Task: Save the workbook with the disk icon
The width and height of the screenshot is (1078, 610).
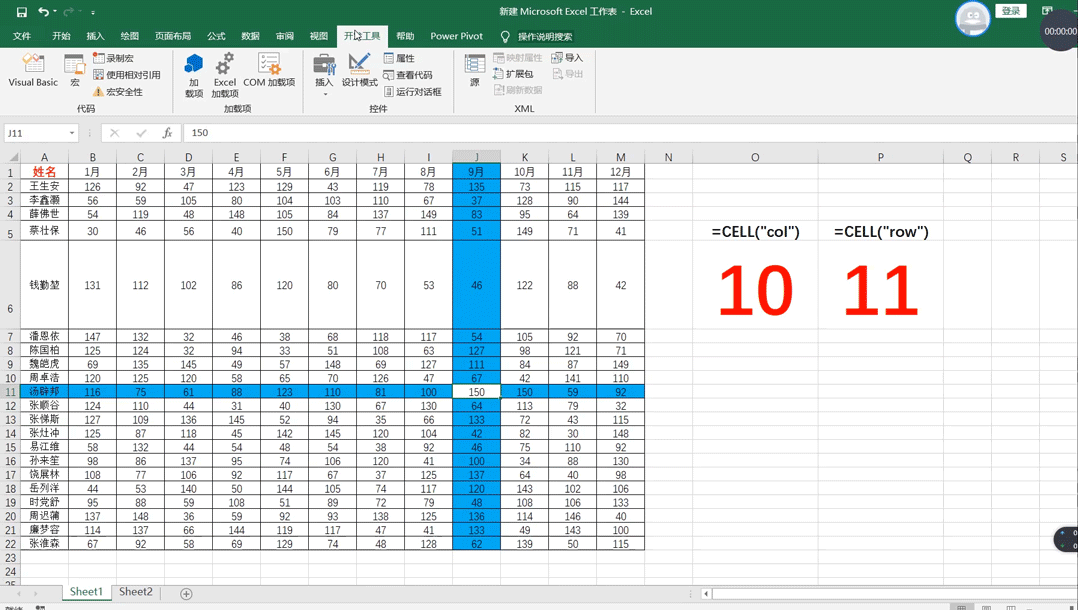Action: point(21,12)
